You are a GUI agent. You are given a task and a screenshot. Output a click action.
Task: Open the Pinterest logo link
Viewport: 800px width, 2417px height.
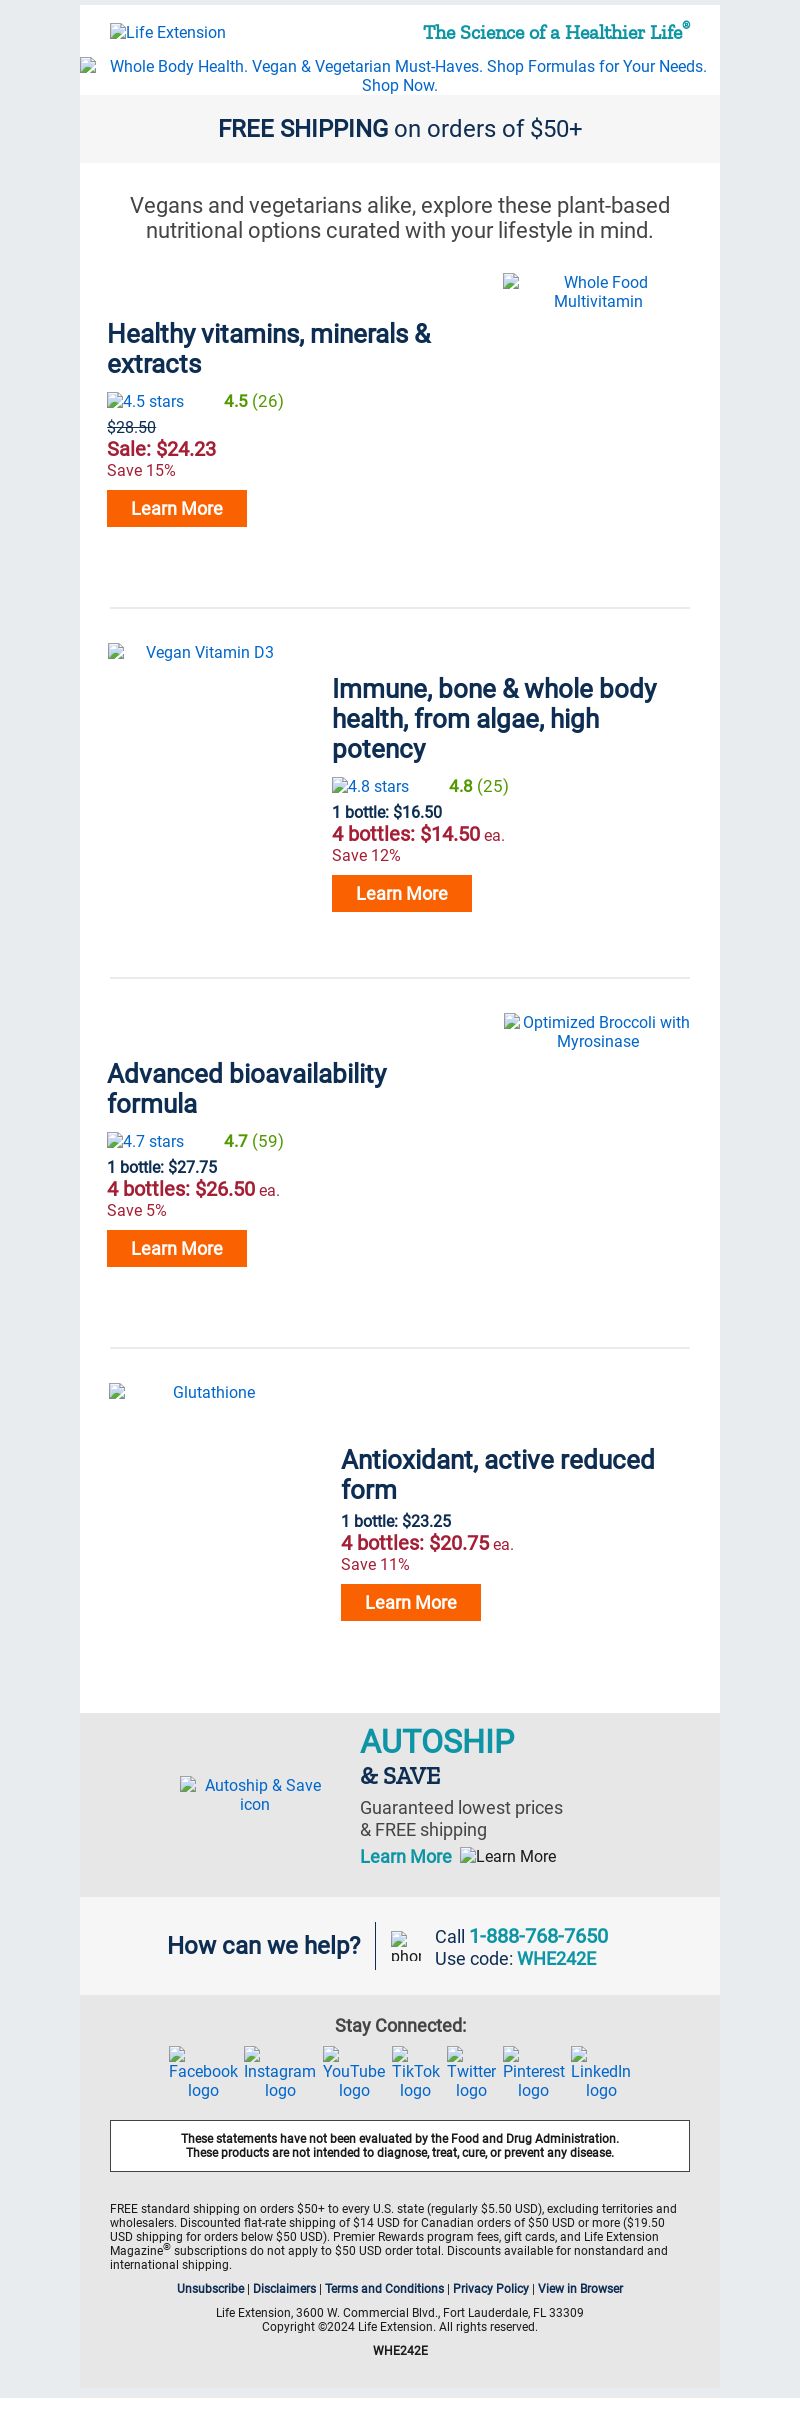(534, 2073)
